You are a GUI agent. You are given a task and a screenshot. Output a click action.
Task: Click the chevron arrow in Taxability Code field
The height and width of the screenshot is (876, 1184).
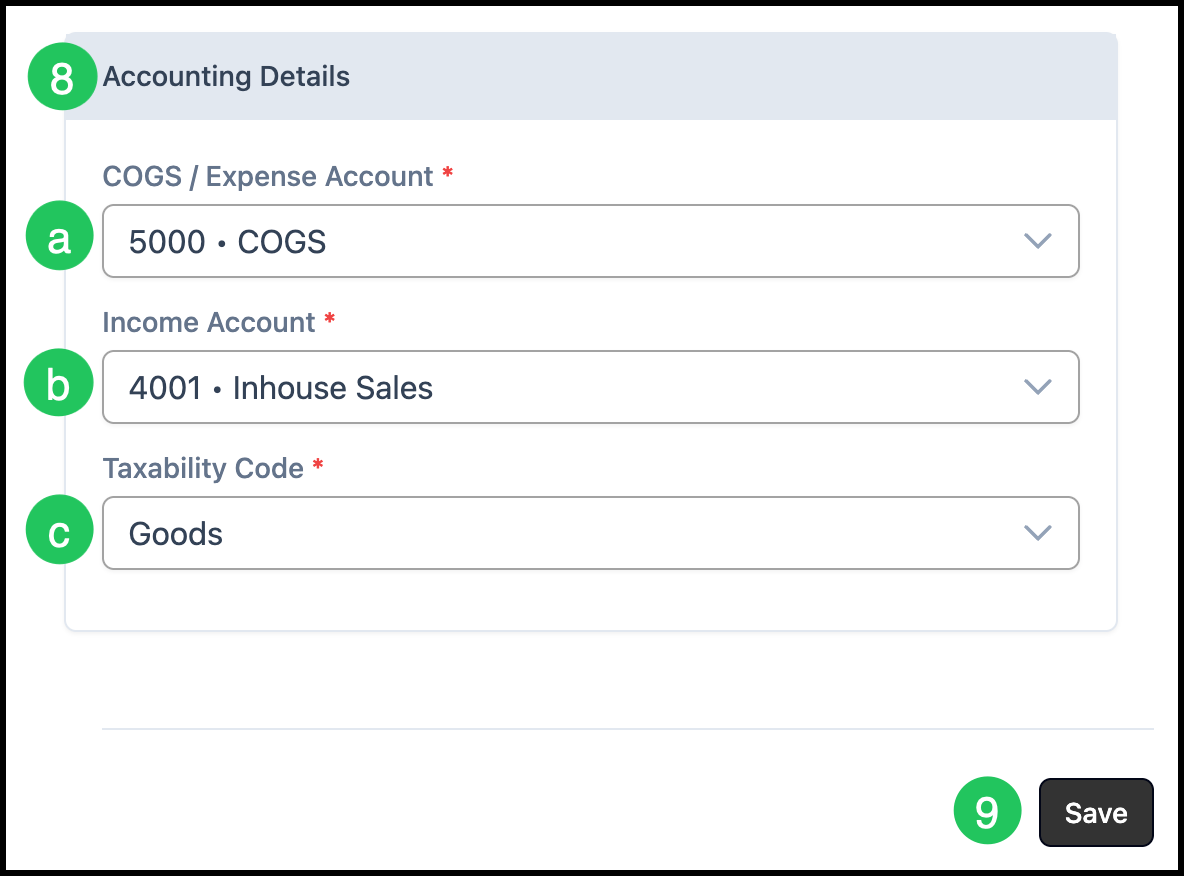pyautogui.click(x=1038, y=533)
